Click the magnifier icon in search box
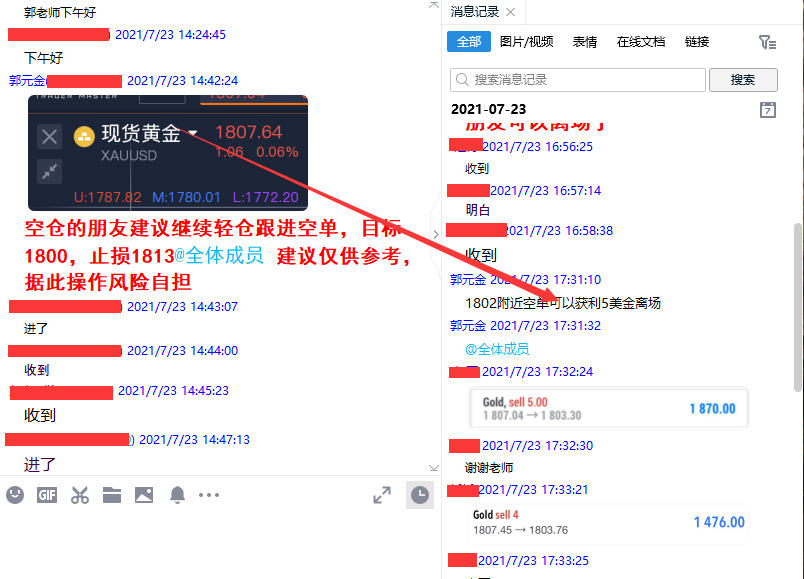The image size is (804, 579). (x=462, y=79)
